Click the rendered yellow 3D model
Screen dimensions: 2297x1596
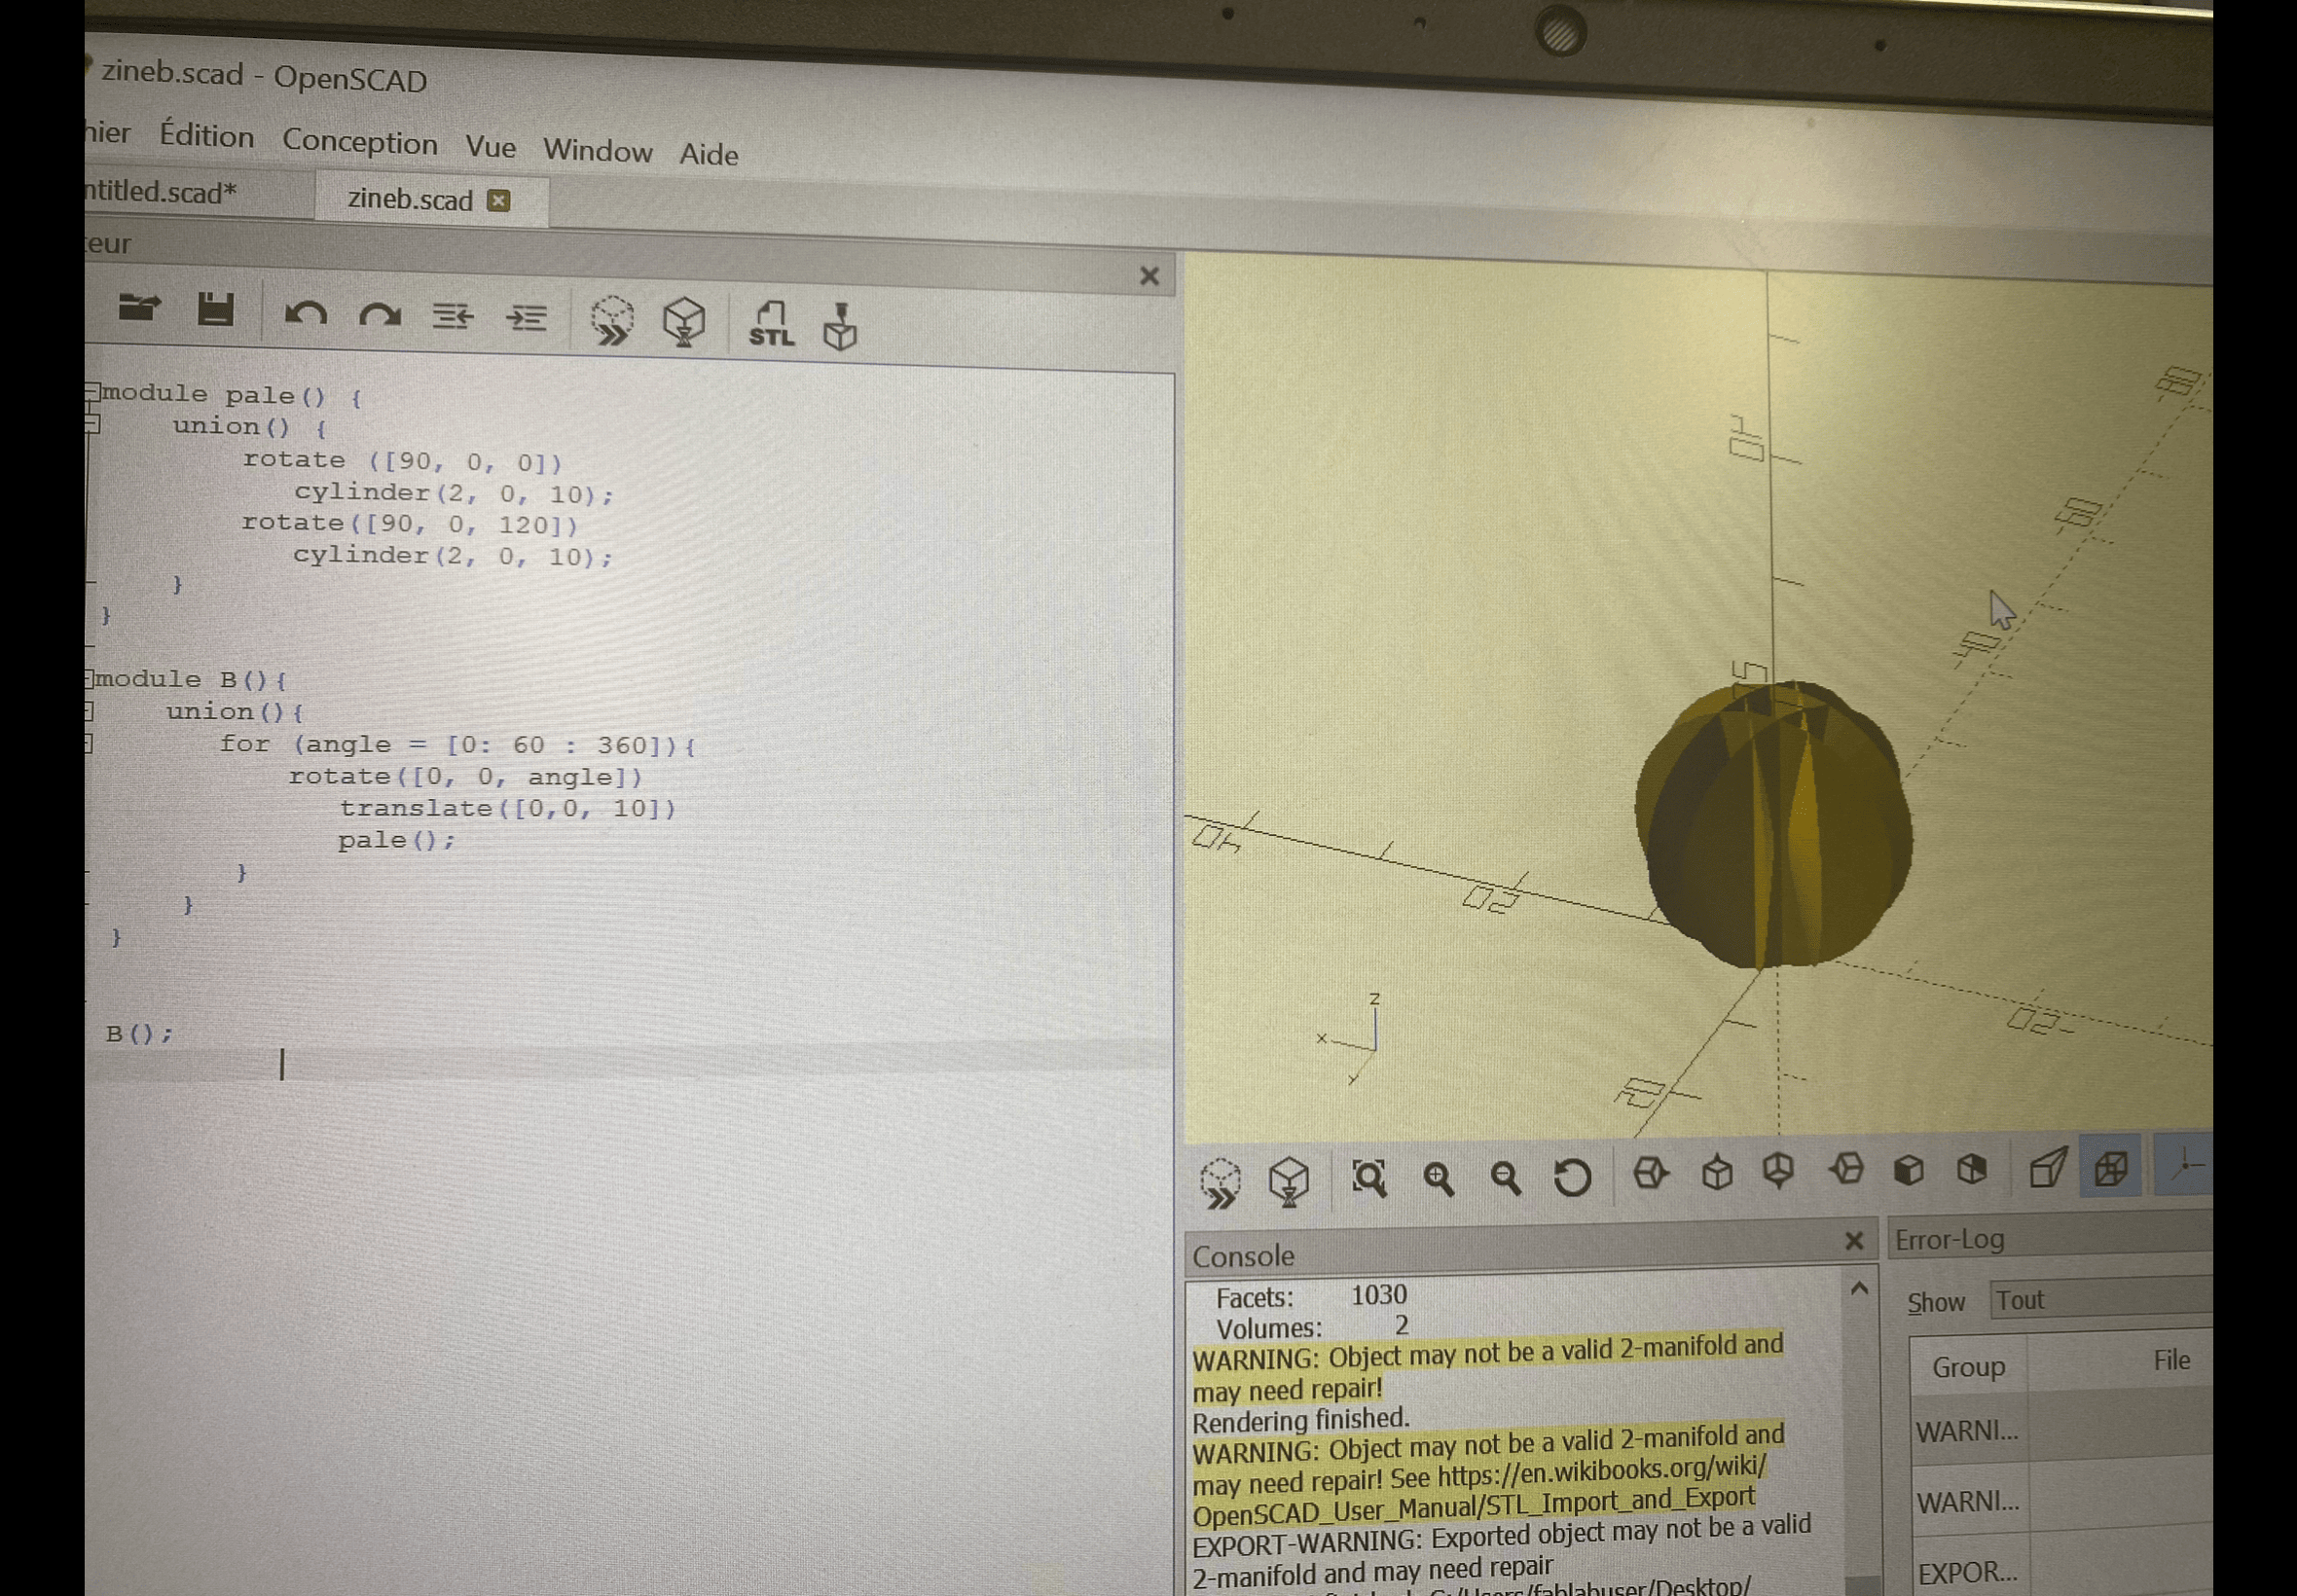click(1773, 824)
